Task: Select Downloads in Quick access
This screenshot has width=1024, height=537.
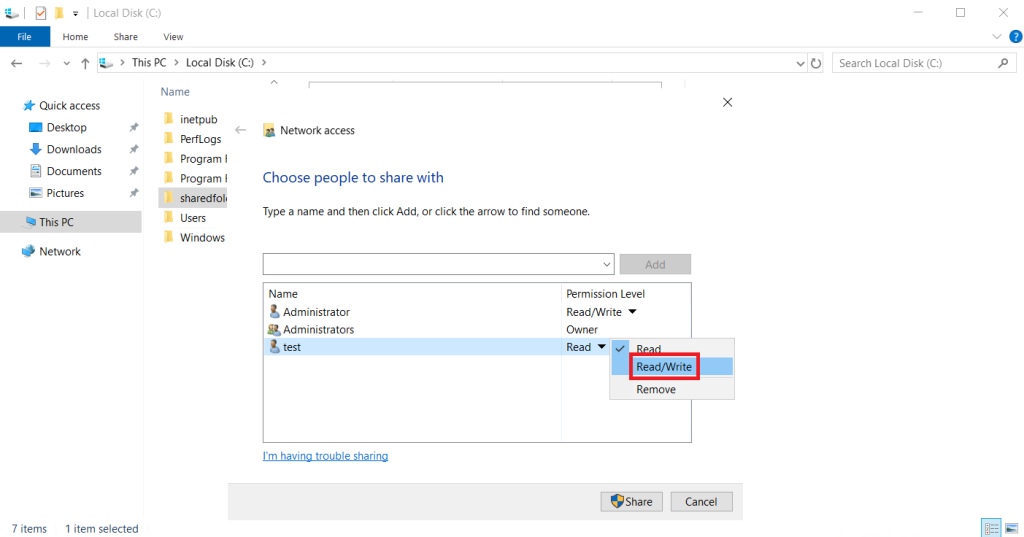Action: point(74,149)
